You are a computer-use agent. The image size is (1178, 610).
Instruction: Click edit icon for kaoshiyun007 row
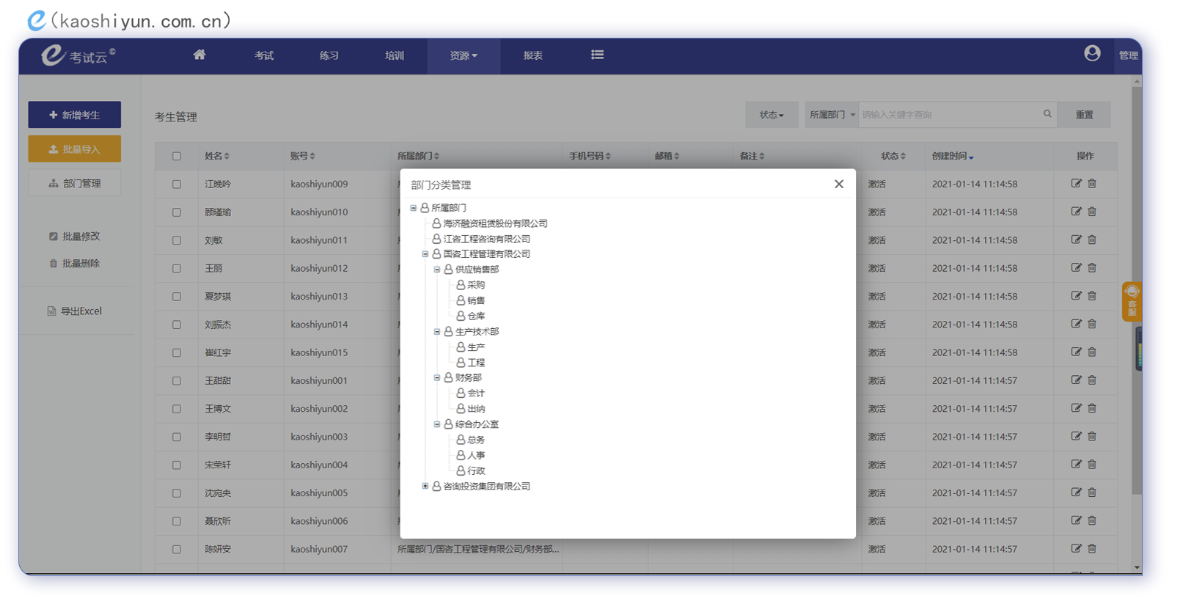coord(1076,549)
